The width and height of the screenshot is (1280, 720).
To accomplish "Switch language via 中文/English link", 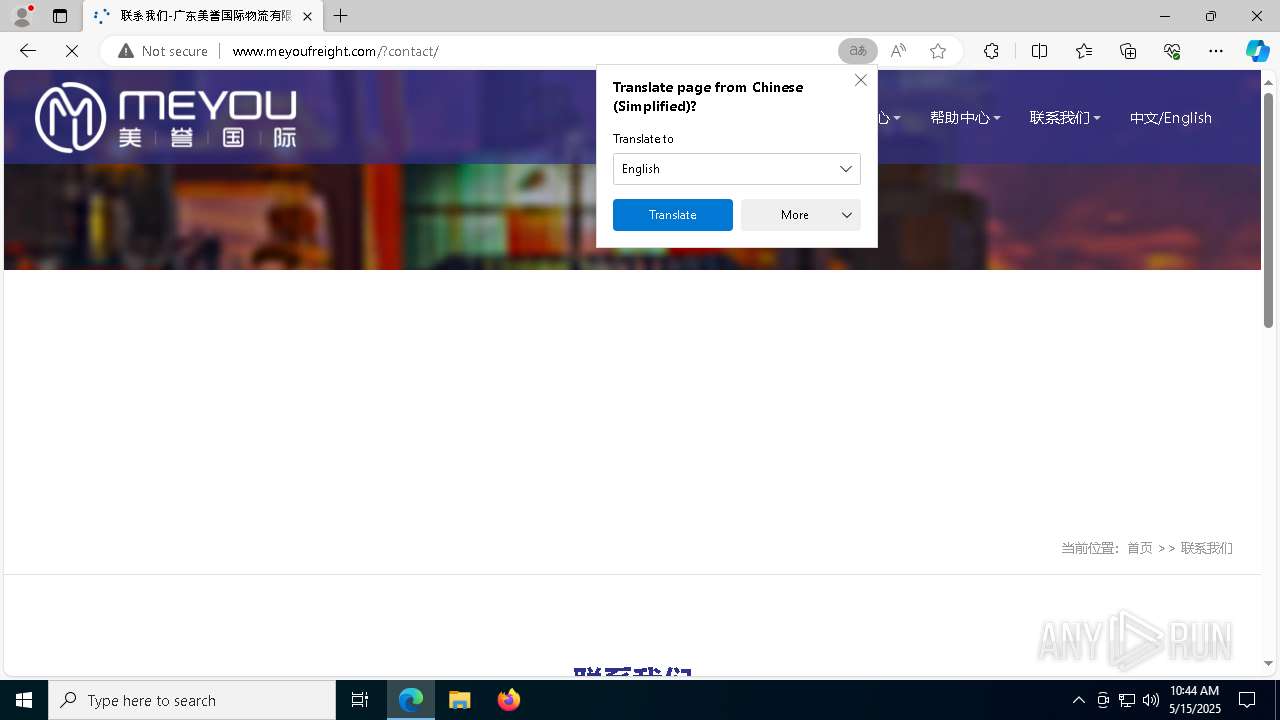I will coord(1170,118).
